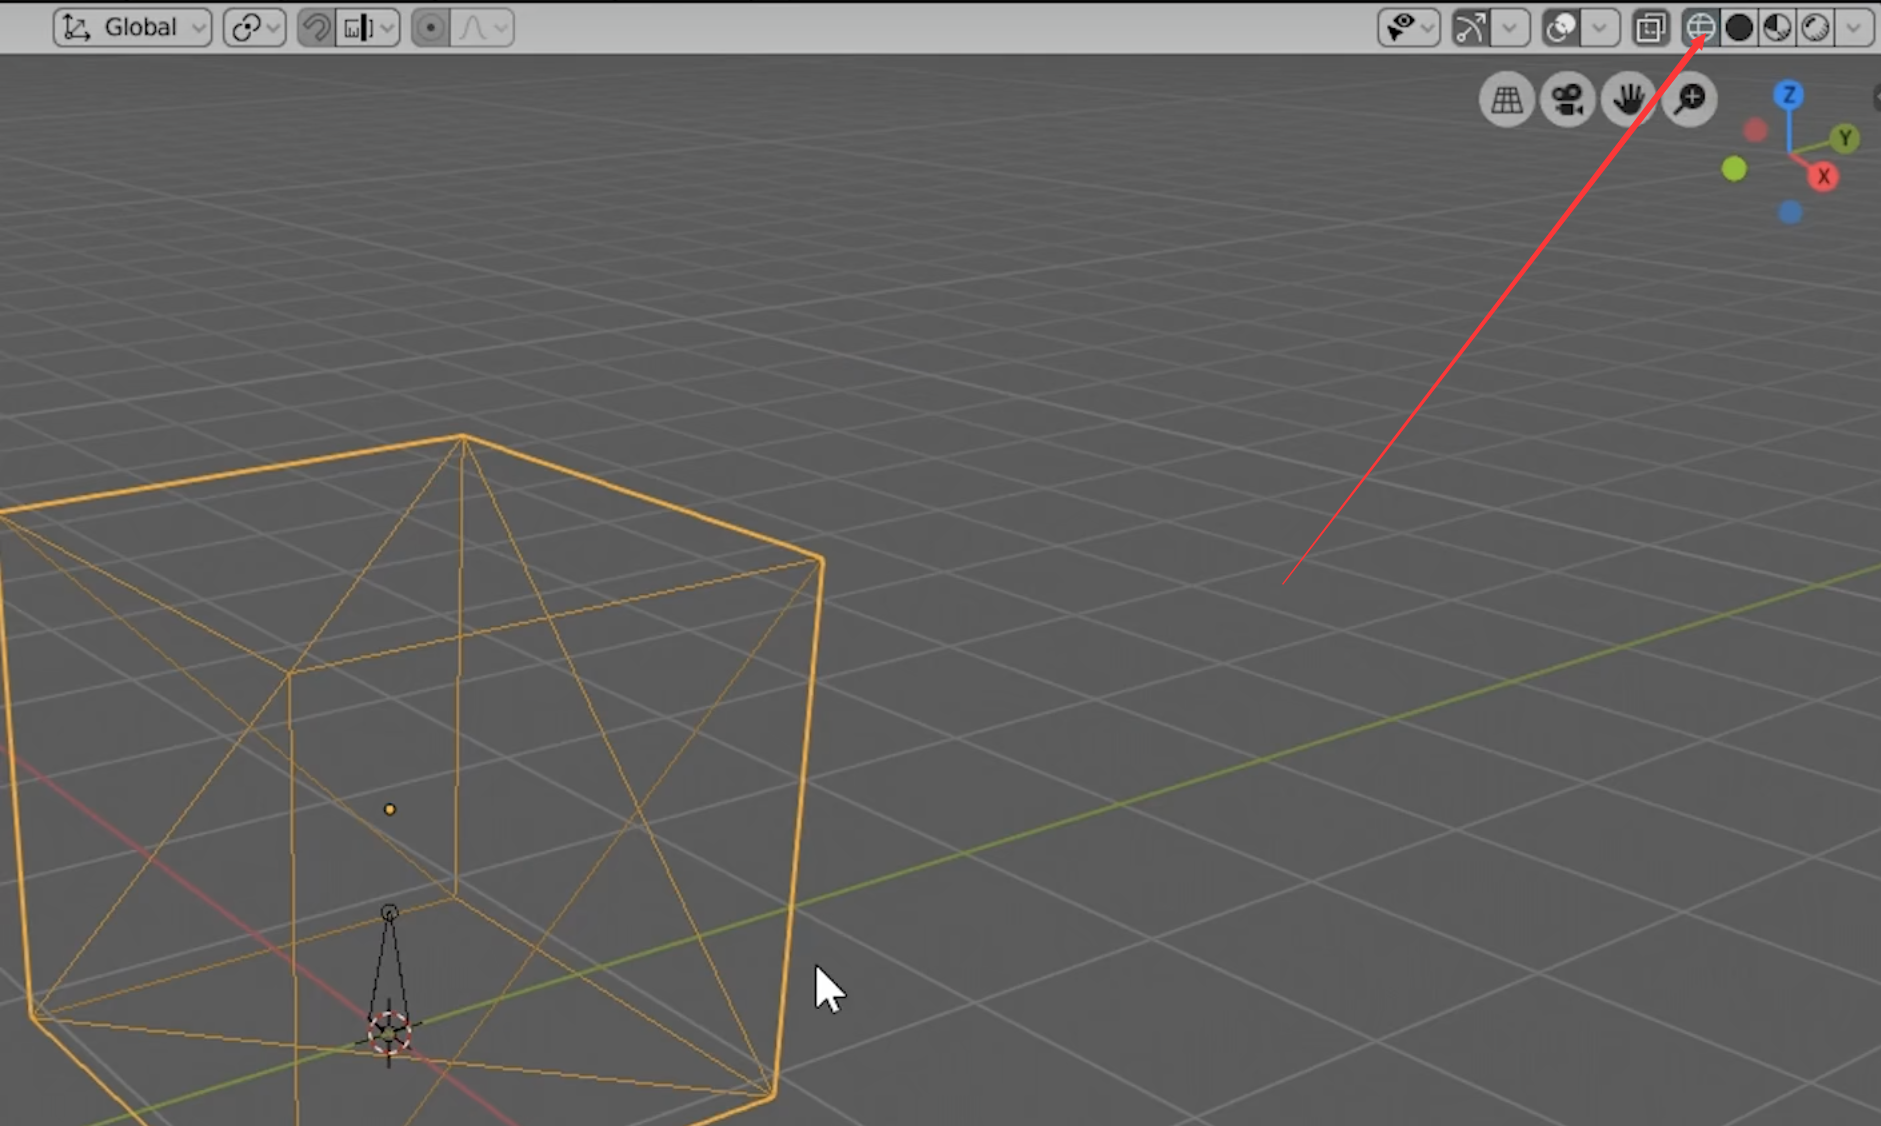This screenshot has width=1881, height=1126.
Task: Open the object visibility and selectability dropdown
Action: point(1408,27)
